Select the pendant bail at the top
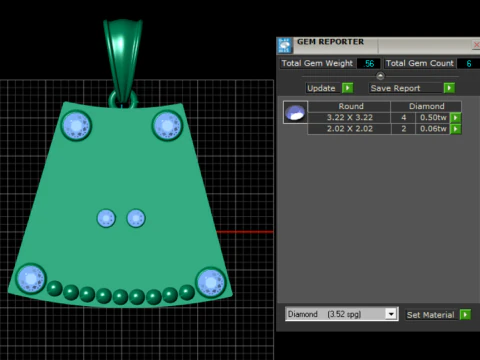Image resolution: width=480 pixels, height=360 pixels. tap(123, 60)
